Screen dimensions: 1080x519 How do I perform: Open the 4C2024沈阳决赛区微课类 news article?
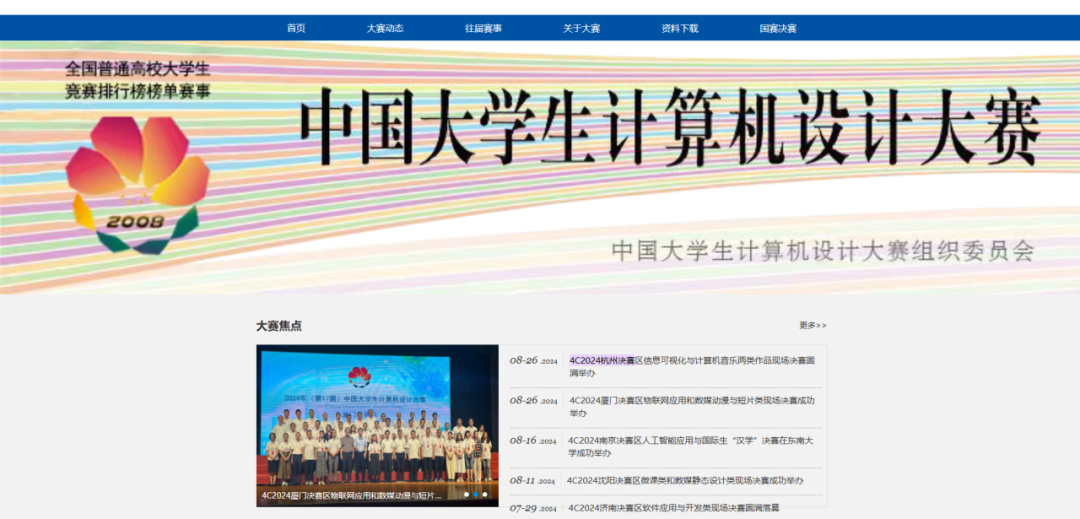(685, 480)
